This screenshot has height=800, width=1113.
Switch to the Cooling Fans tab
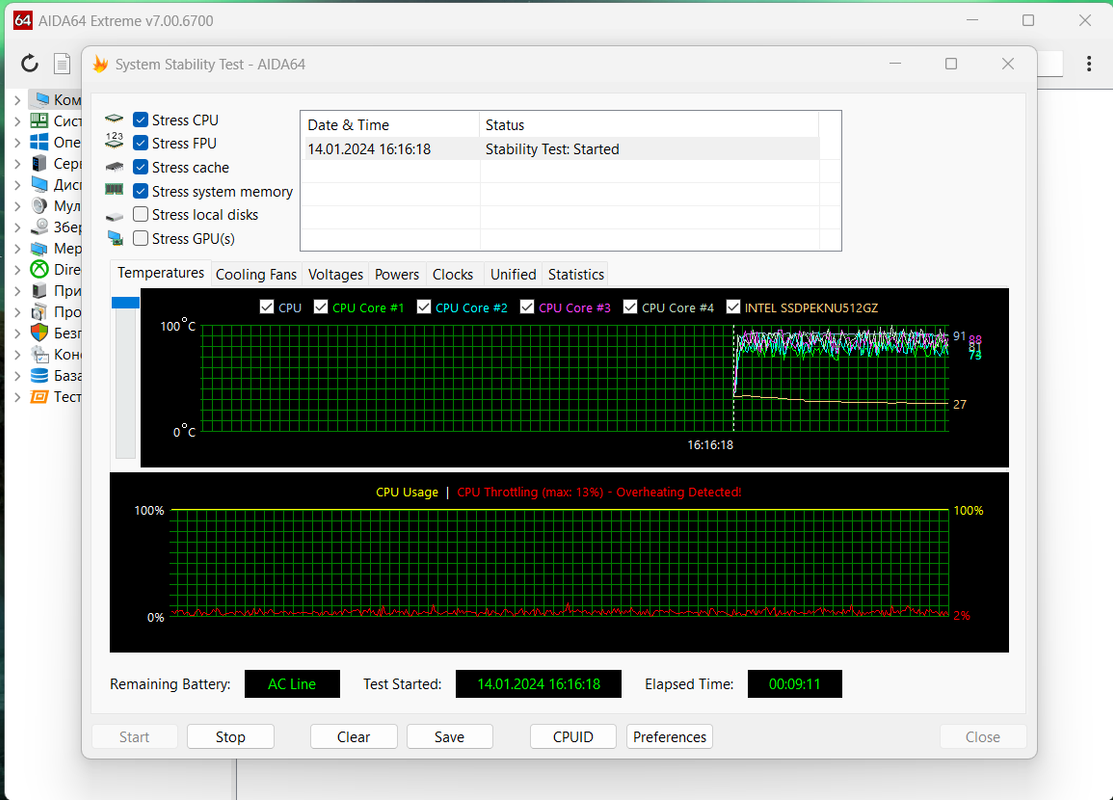click(256, 274)
